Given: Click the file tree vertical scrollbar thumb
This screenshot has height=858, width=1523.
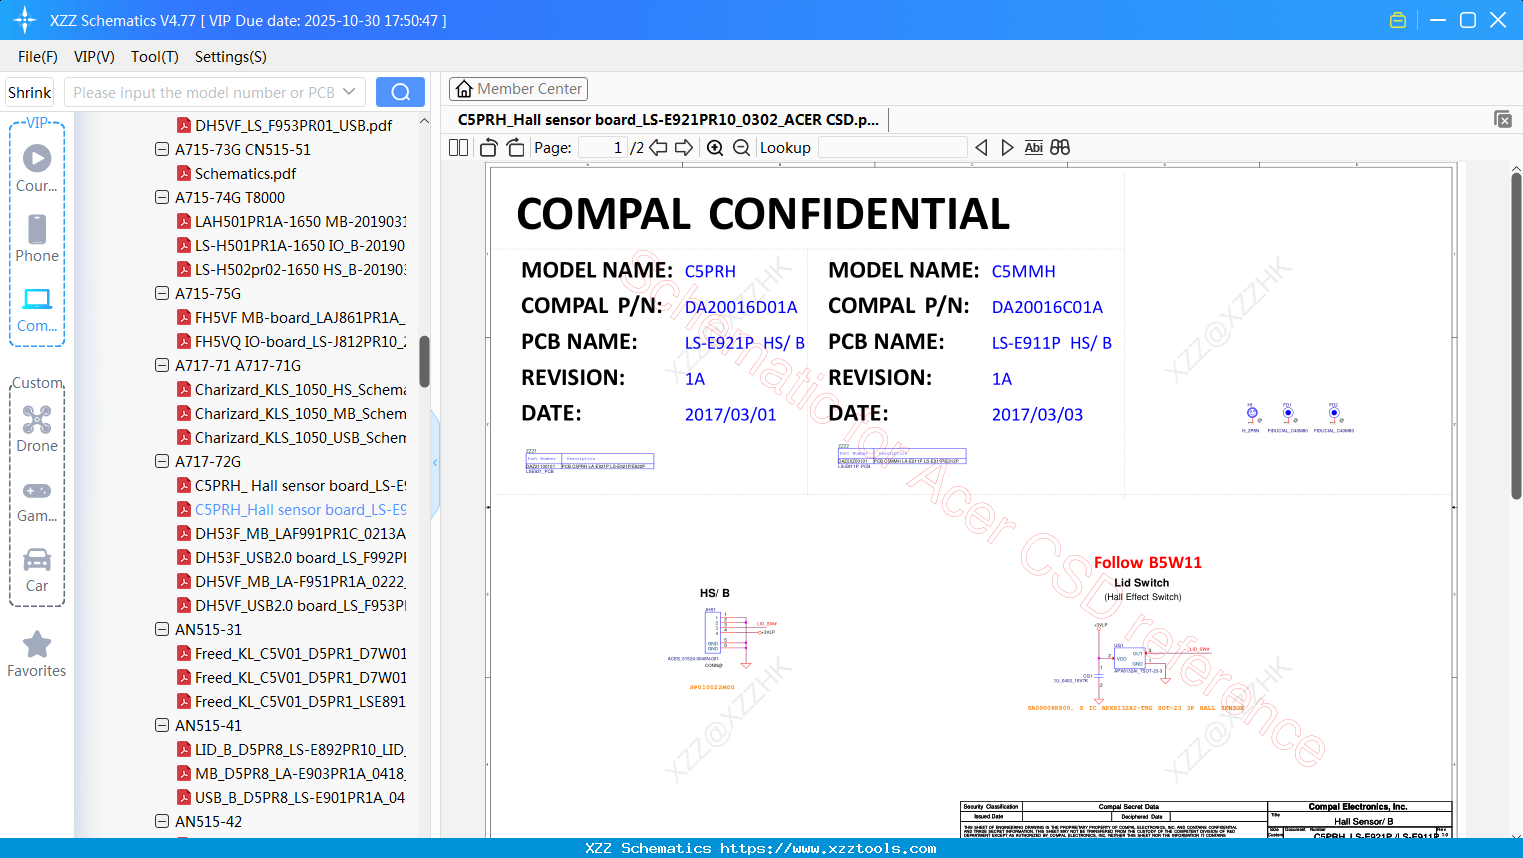Looking at the screenshot, I should [424, 361].
